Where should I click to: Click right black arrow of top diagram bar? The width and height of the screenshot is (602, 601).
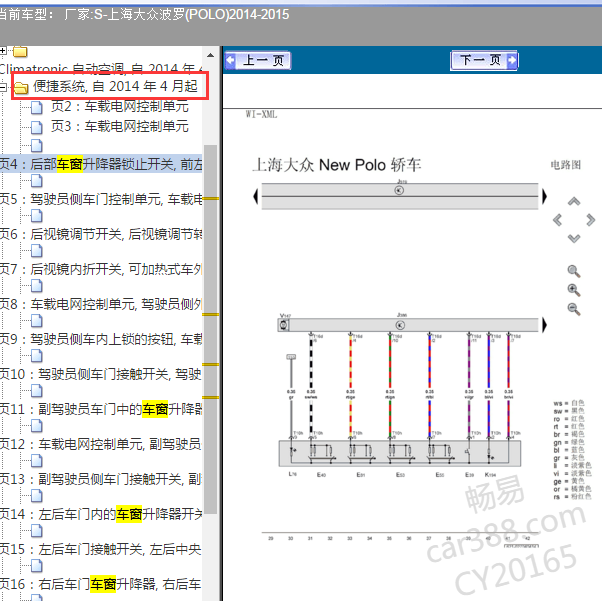pos(544,197)
